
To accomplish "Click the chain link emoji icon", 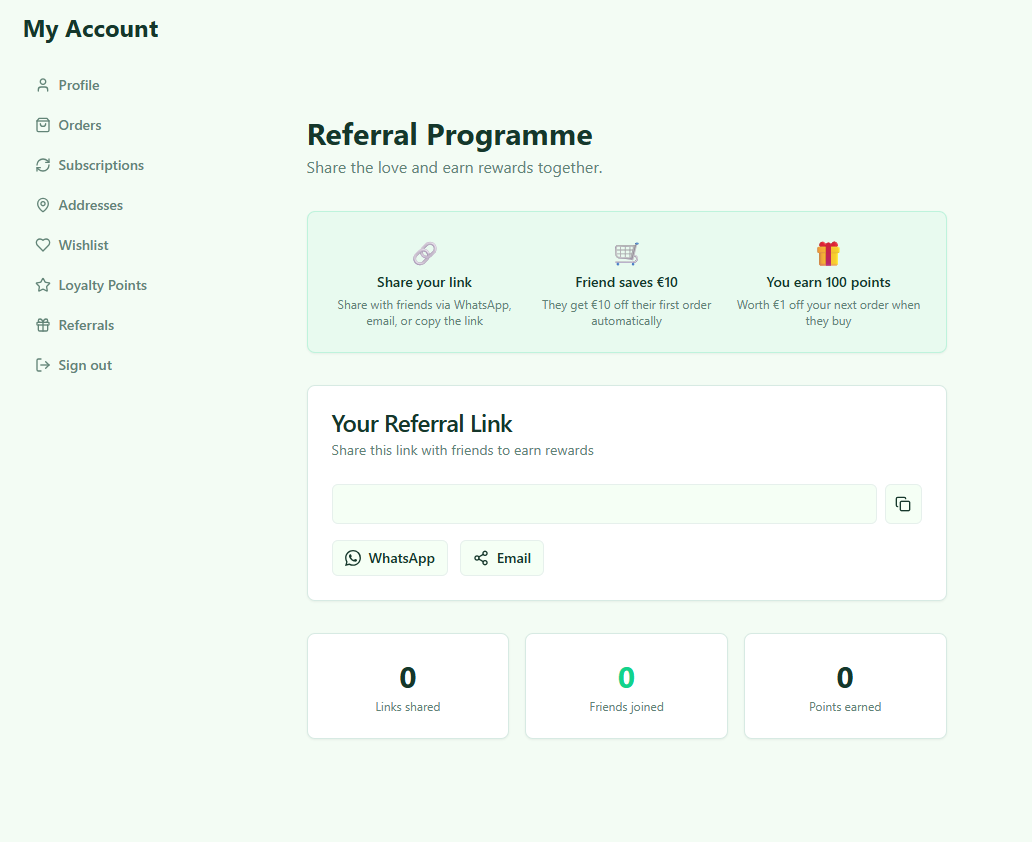I will point(425,253).
